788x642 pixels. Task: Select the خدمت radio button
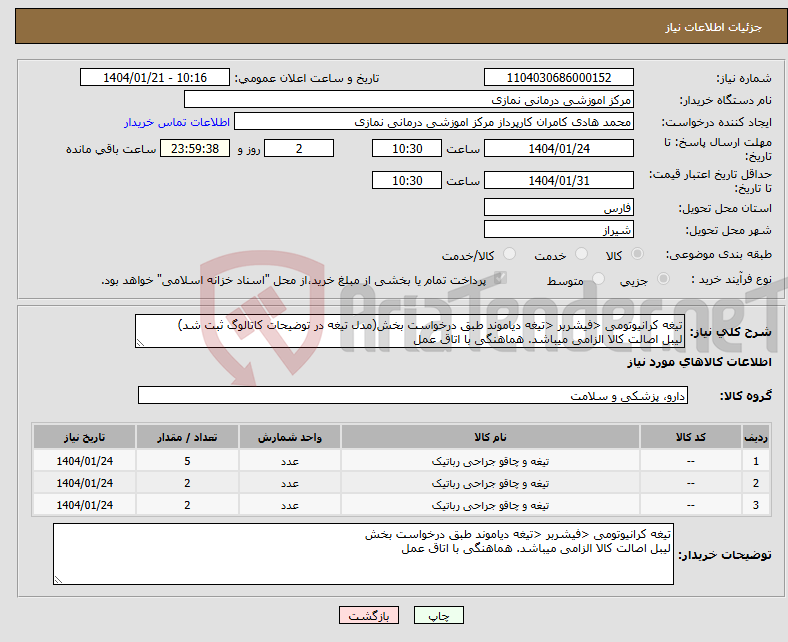581,254
